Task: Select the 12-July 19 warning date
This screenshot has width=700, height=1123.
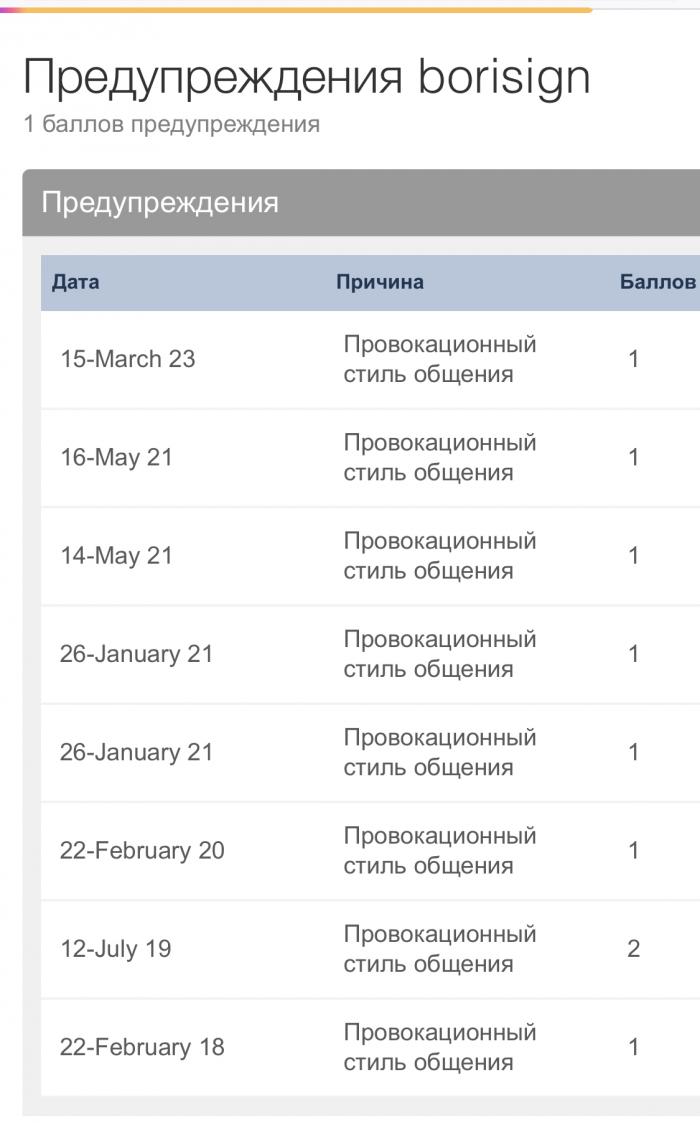Action: [x=115, y=949]
